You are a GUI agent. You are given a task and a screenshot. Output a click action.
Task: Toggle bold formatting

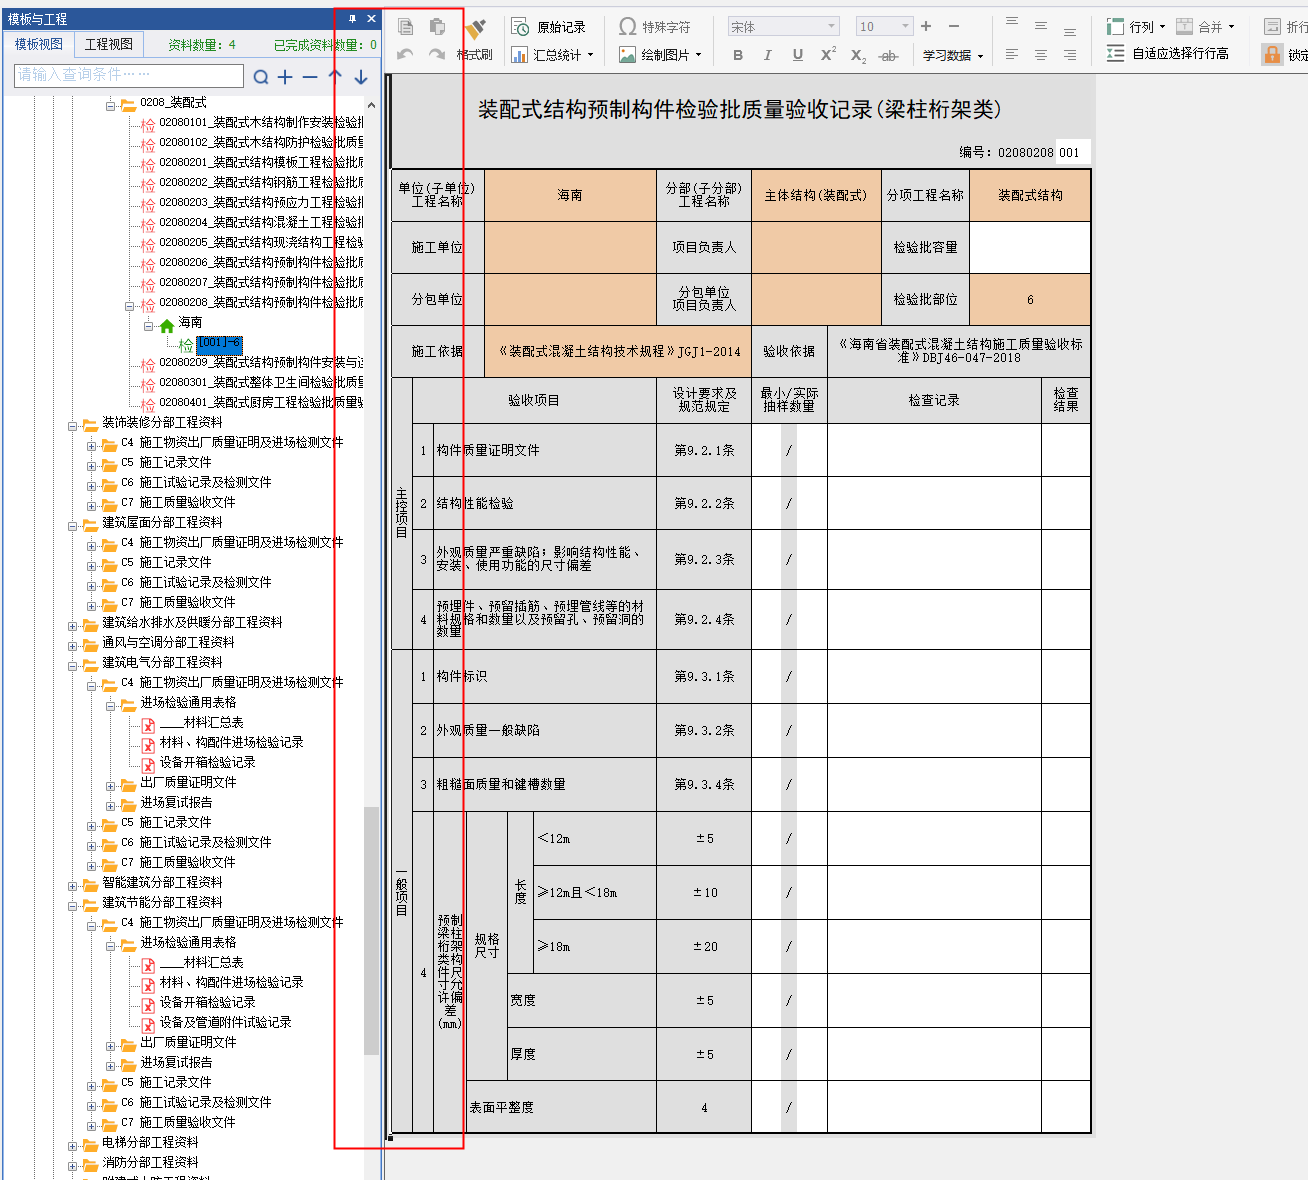click(738, 55)
